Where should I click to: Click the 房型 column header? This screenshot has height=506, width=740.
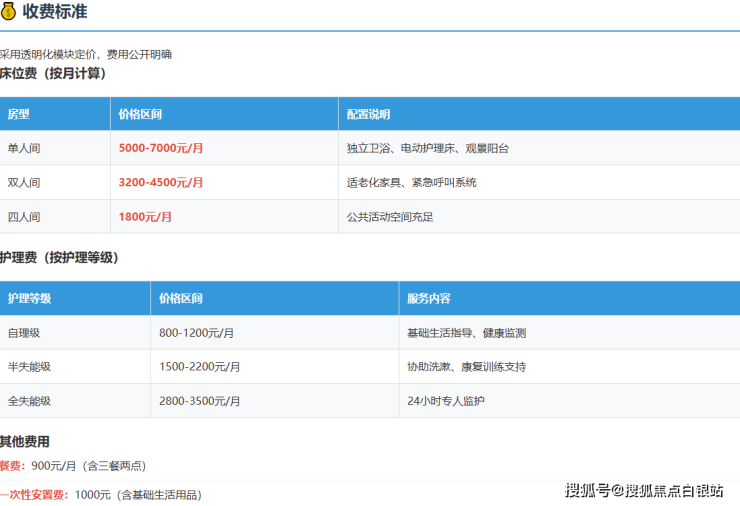pos(19,114)
